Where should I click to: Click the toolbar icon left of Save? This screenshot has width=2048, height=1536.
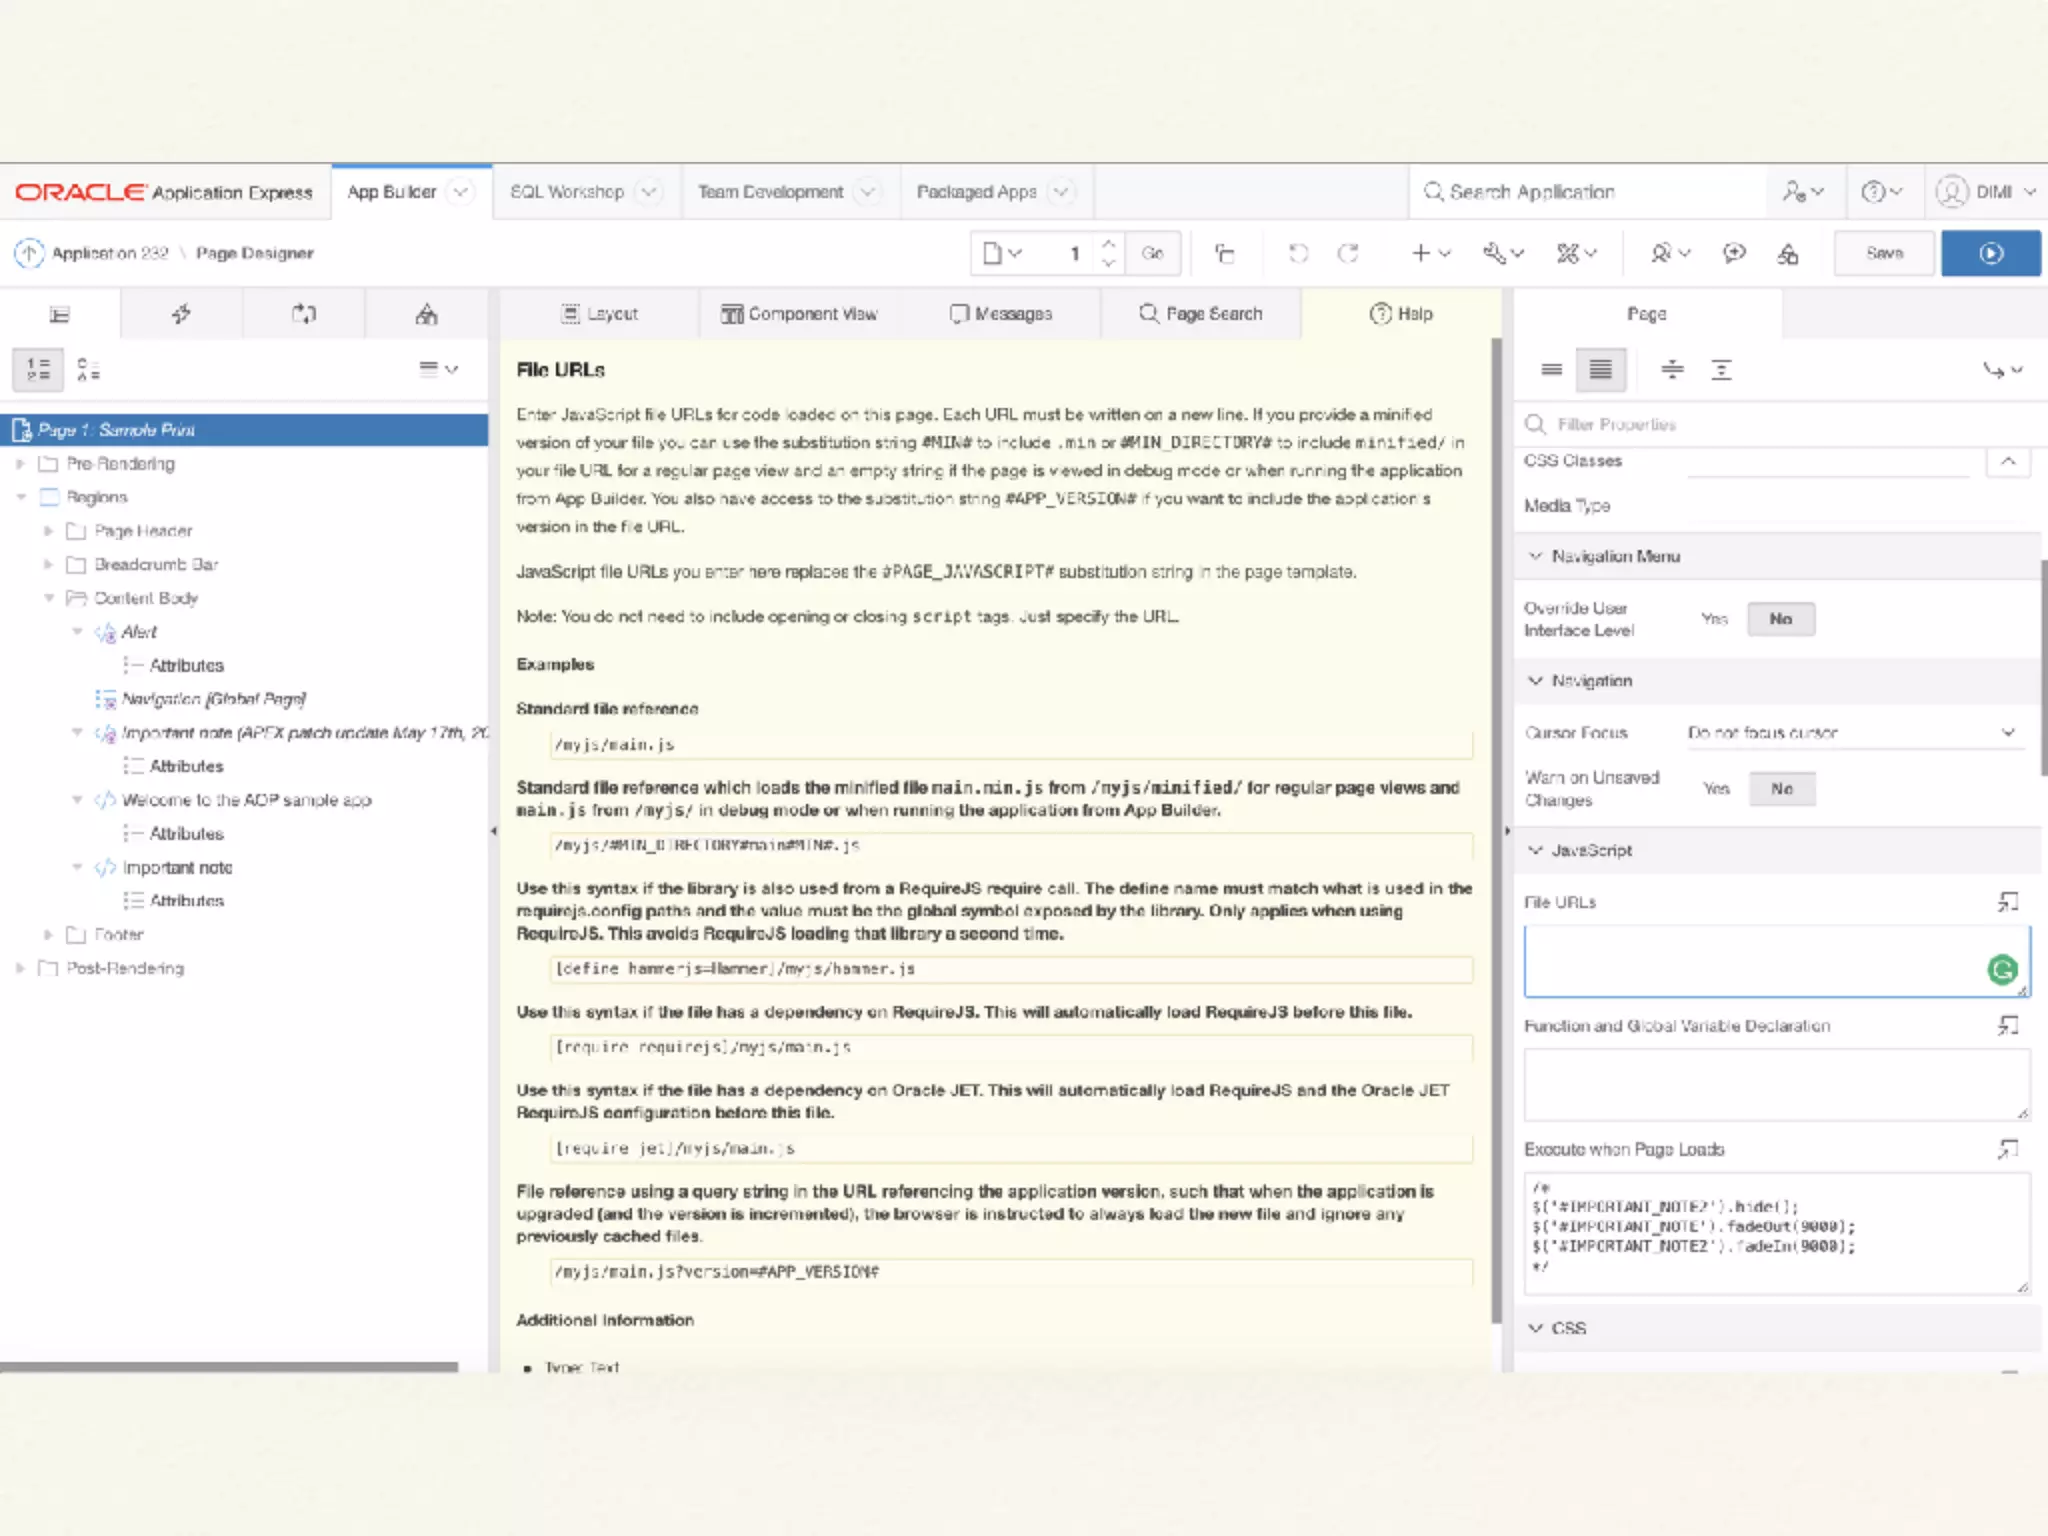coord(1788,254)
